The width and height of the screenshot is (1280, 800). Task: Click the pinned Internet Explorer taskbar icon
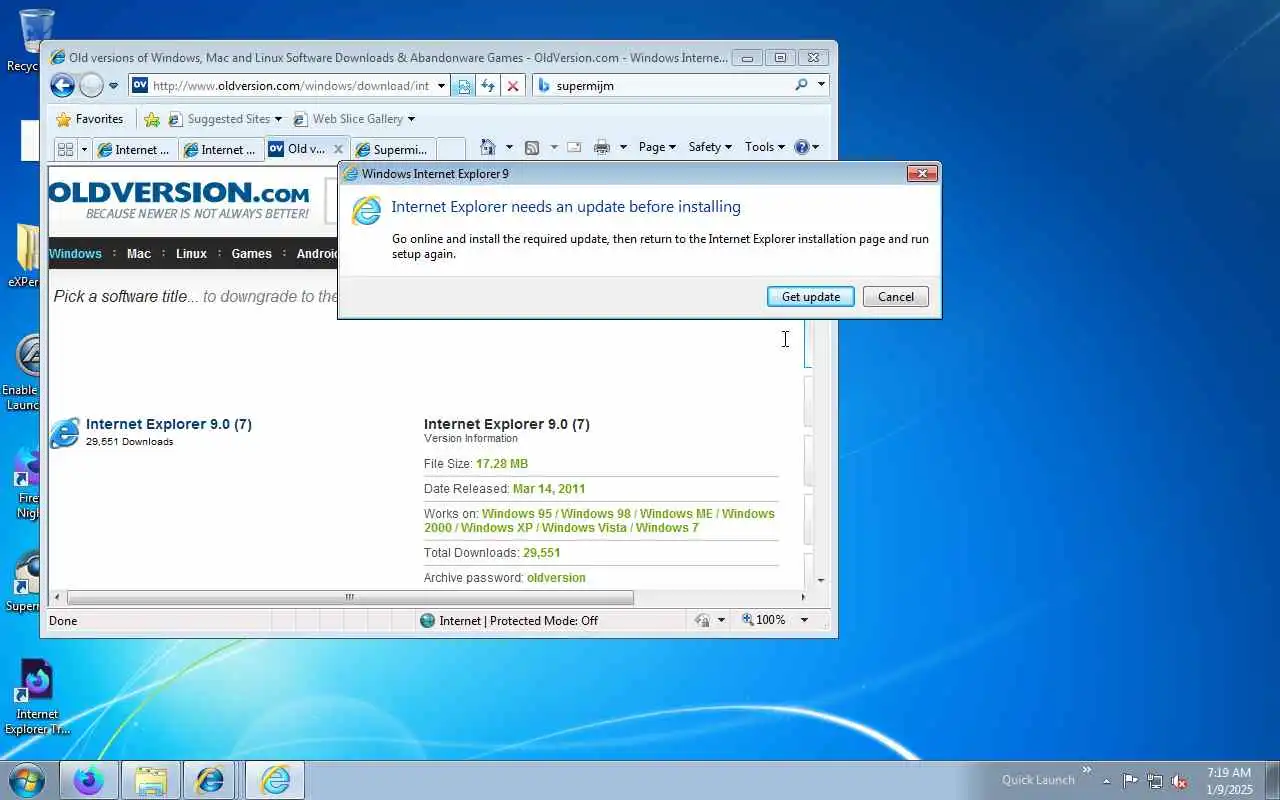[210, 780]
